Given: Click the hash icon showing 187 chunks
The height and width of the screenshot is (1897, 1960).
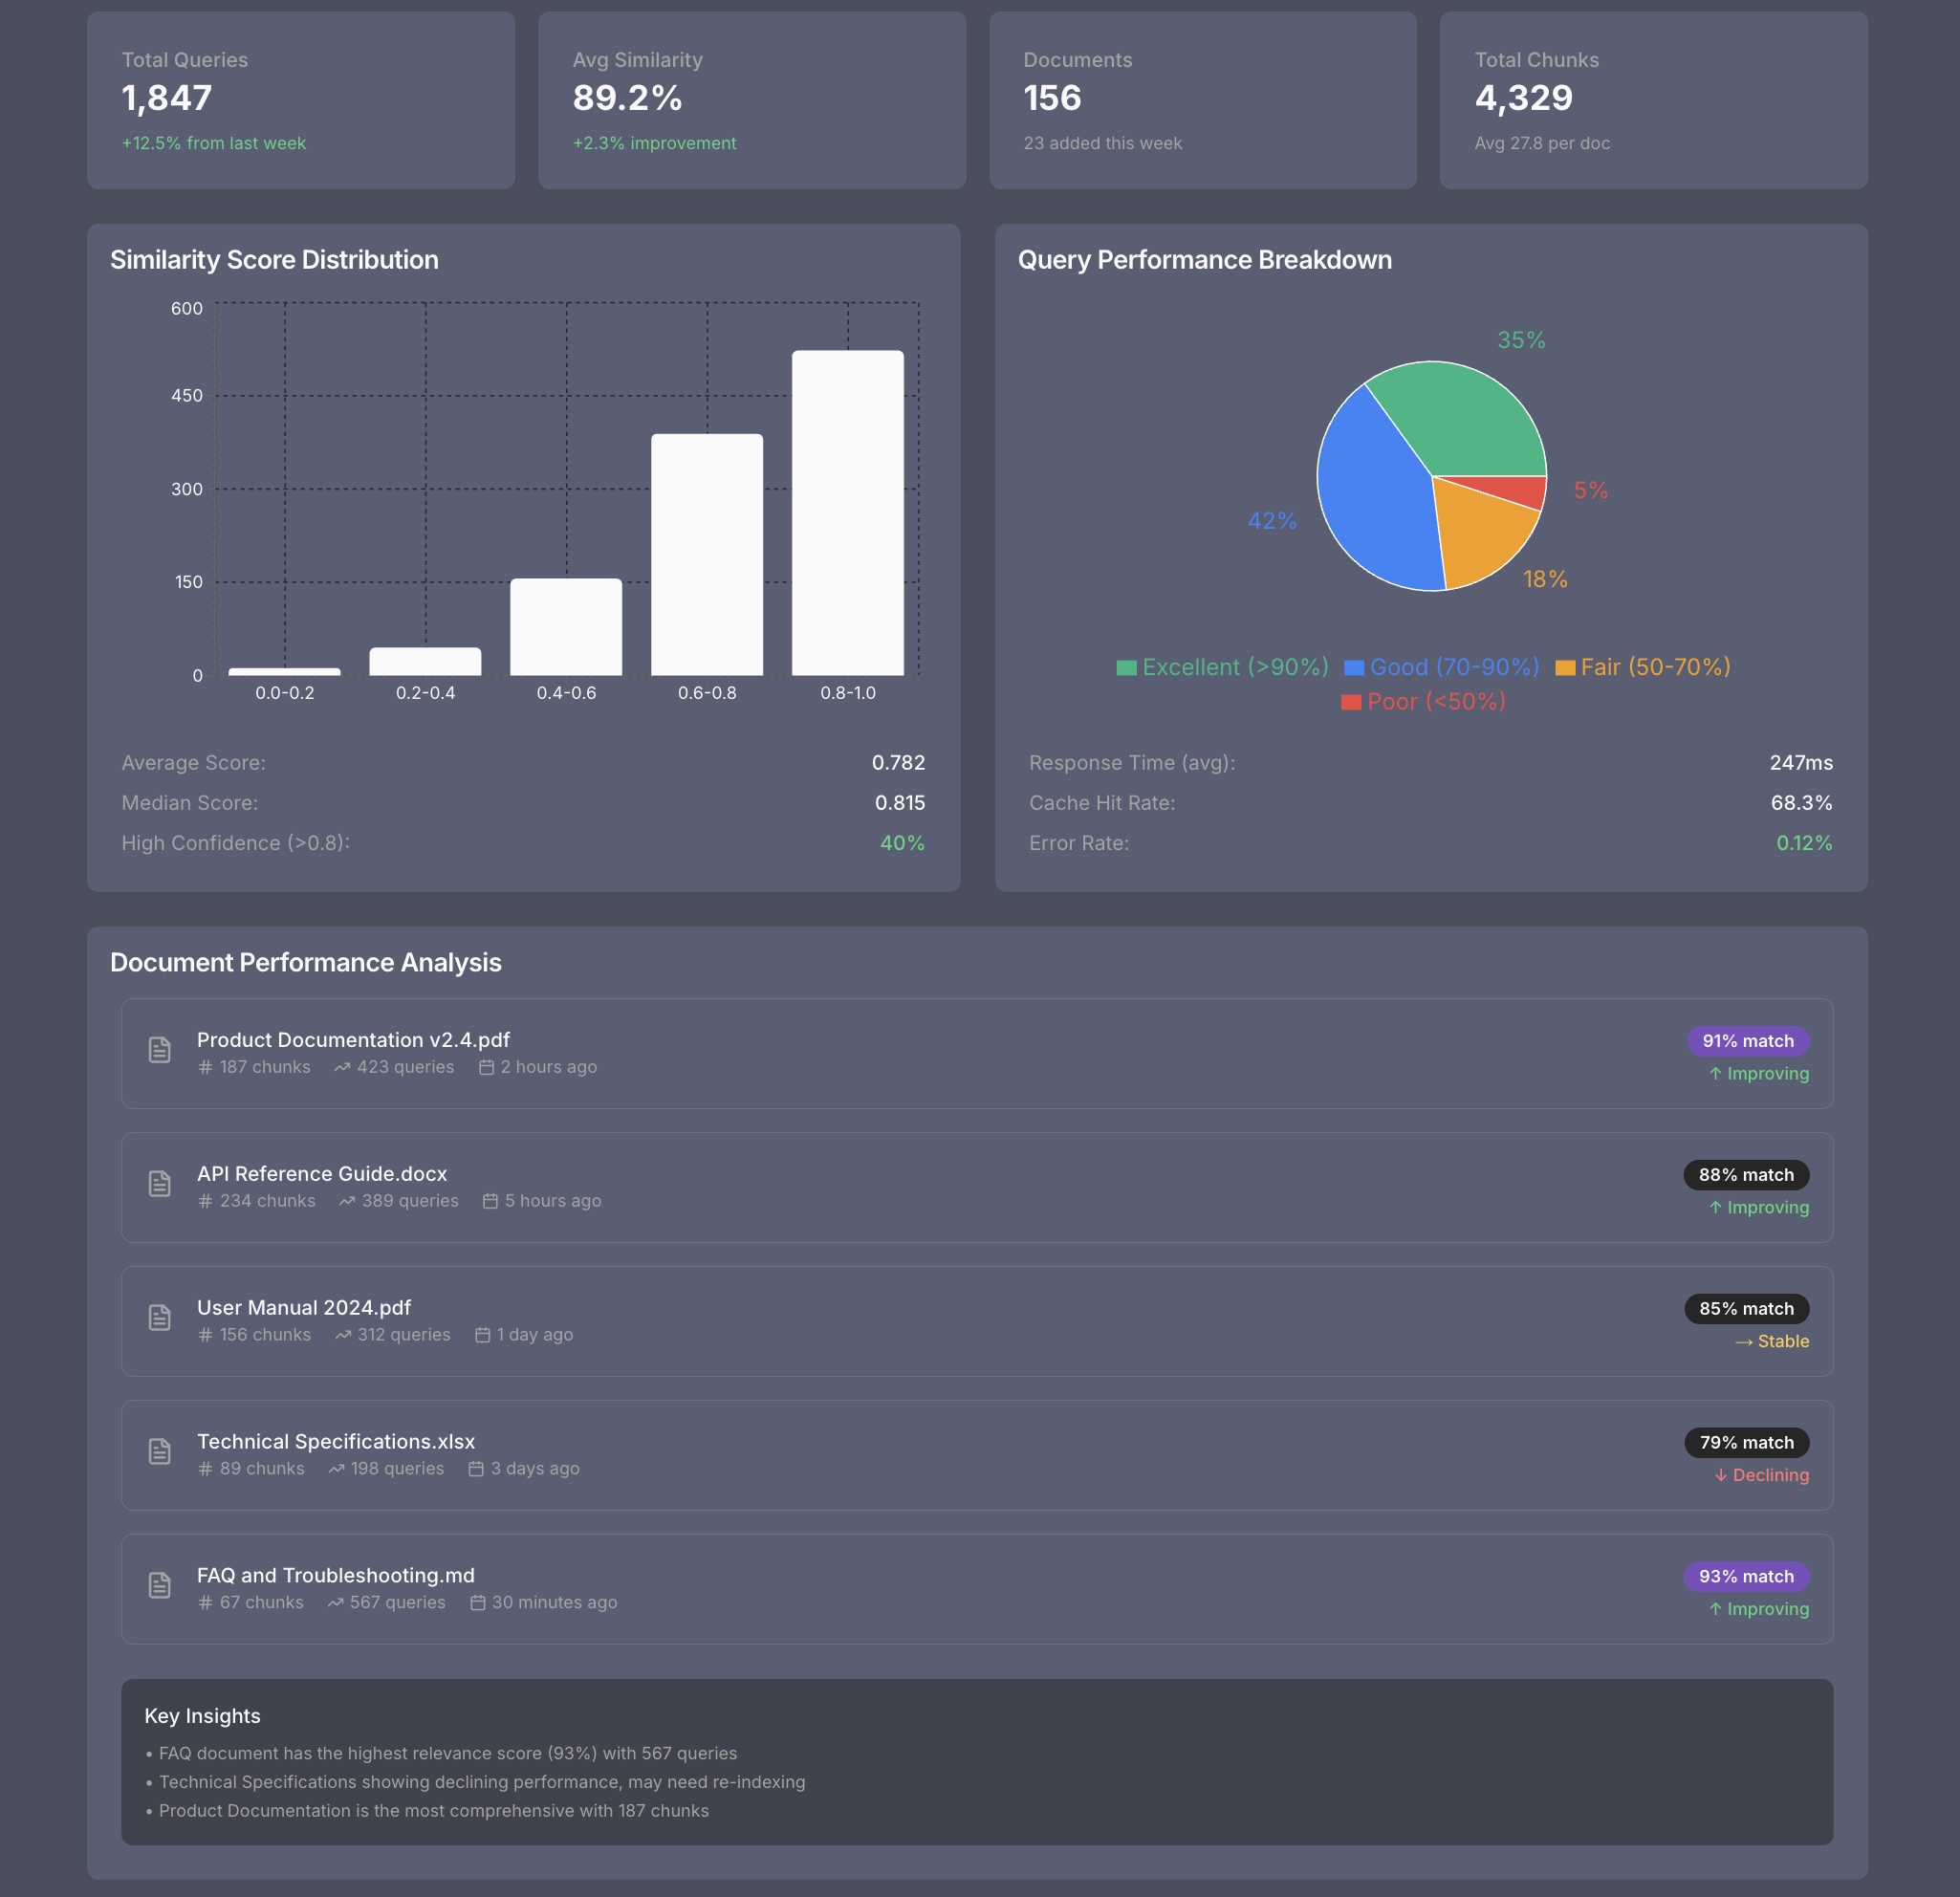Looking at the screenshot, I should click(205, 1067).
